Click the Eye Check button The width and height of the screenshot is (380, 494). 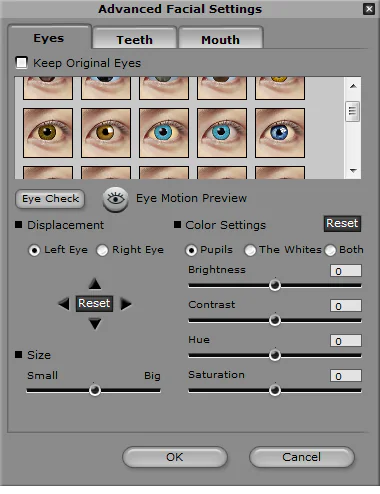pos(50,199)
